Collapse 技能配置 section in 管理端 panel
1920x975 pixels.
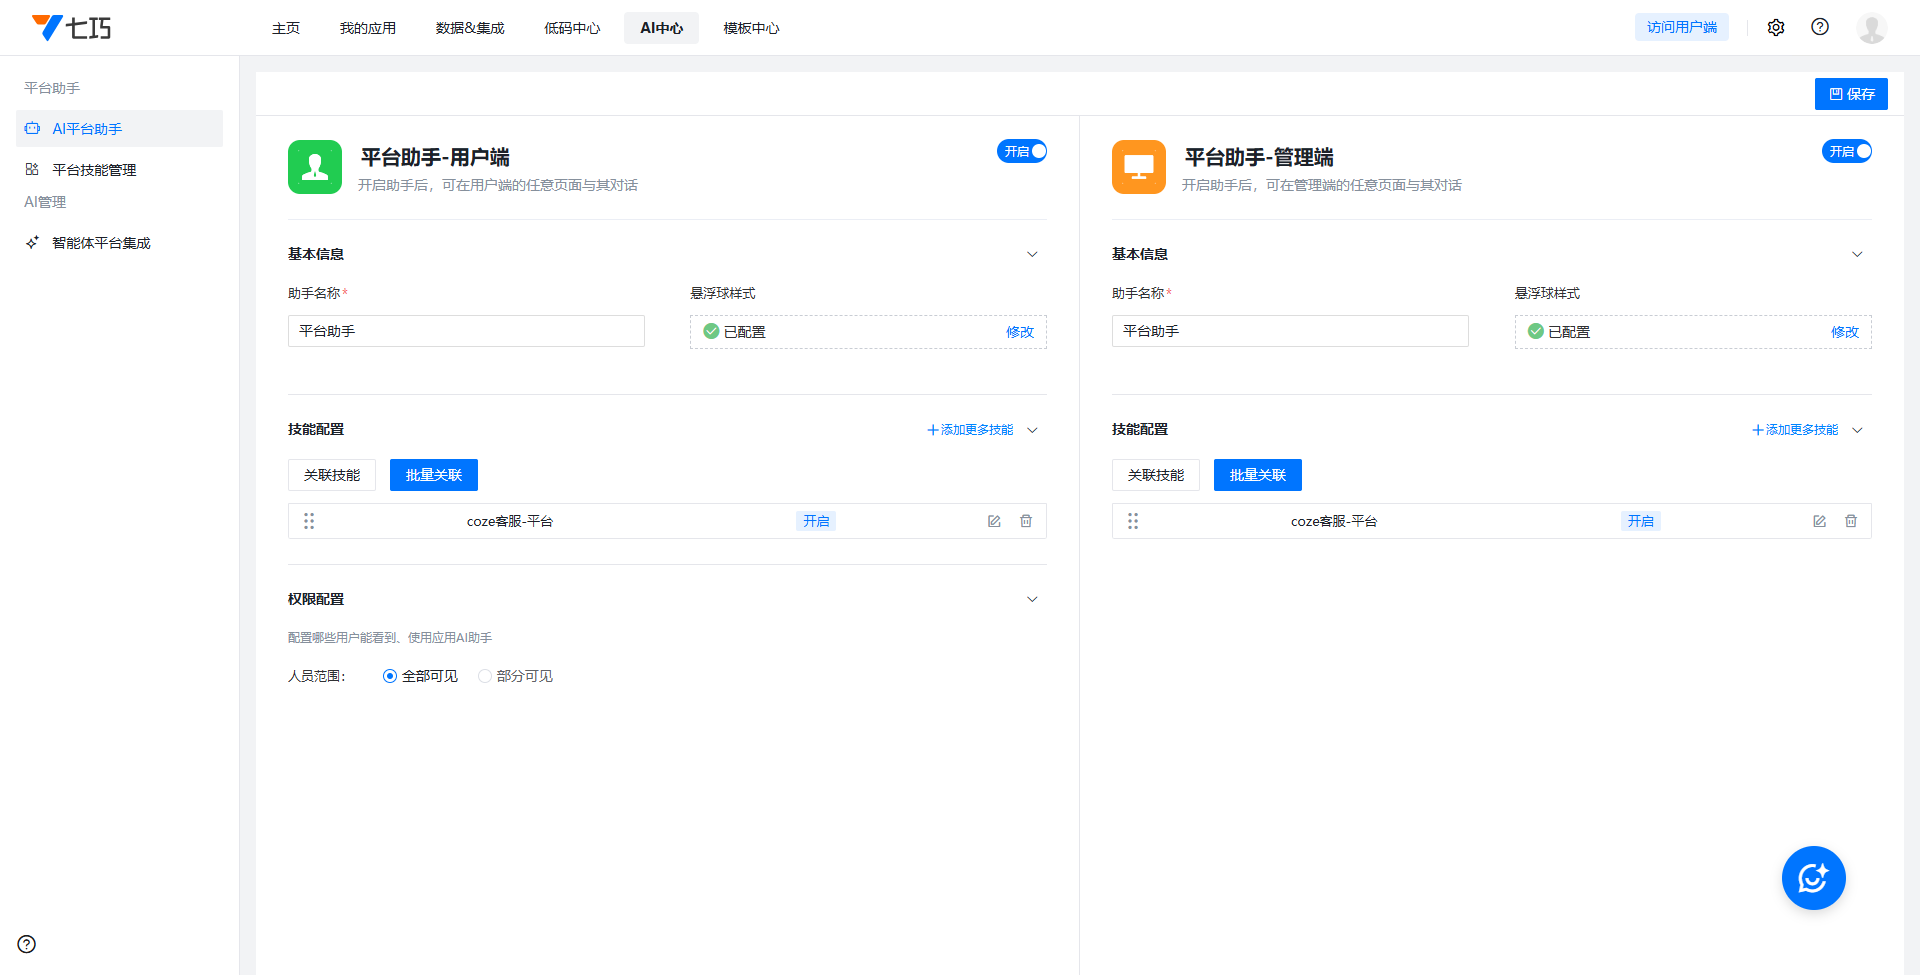pos(1857,430)
